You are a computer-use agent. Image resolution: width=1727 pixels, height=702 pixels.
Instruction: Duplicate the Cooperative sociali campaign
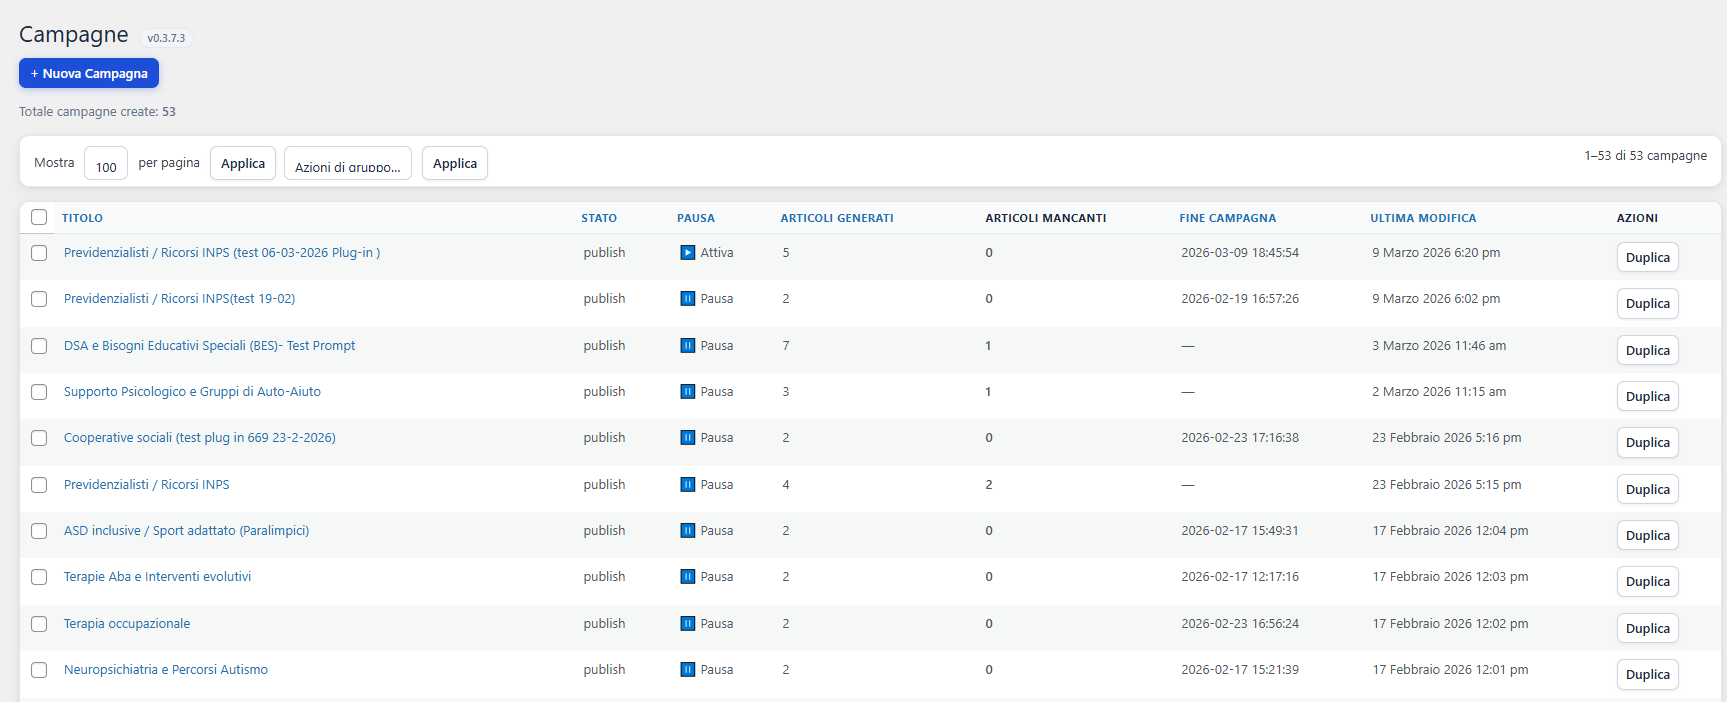1647,442
